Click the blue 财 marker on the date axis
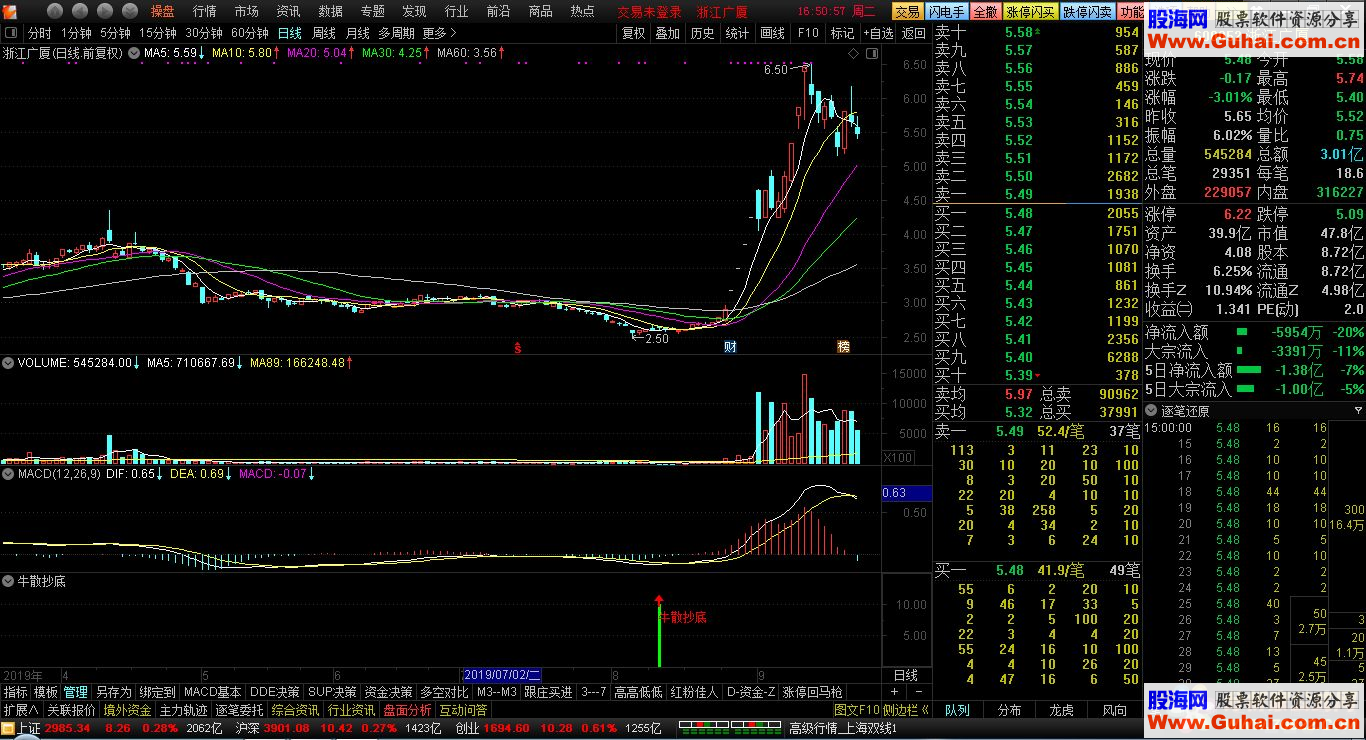Image resolution: width=1366 pixels, height=740 pixels. [x=731, y=348]
